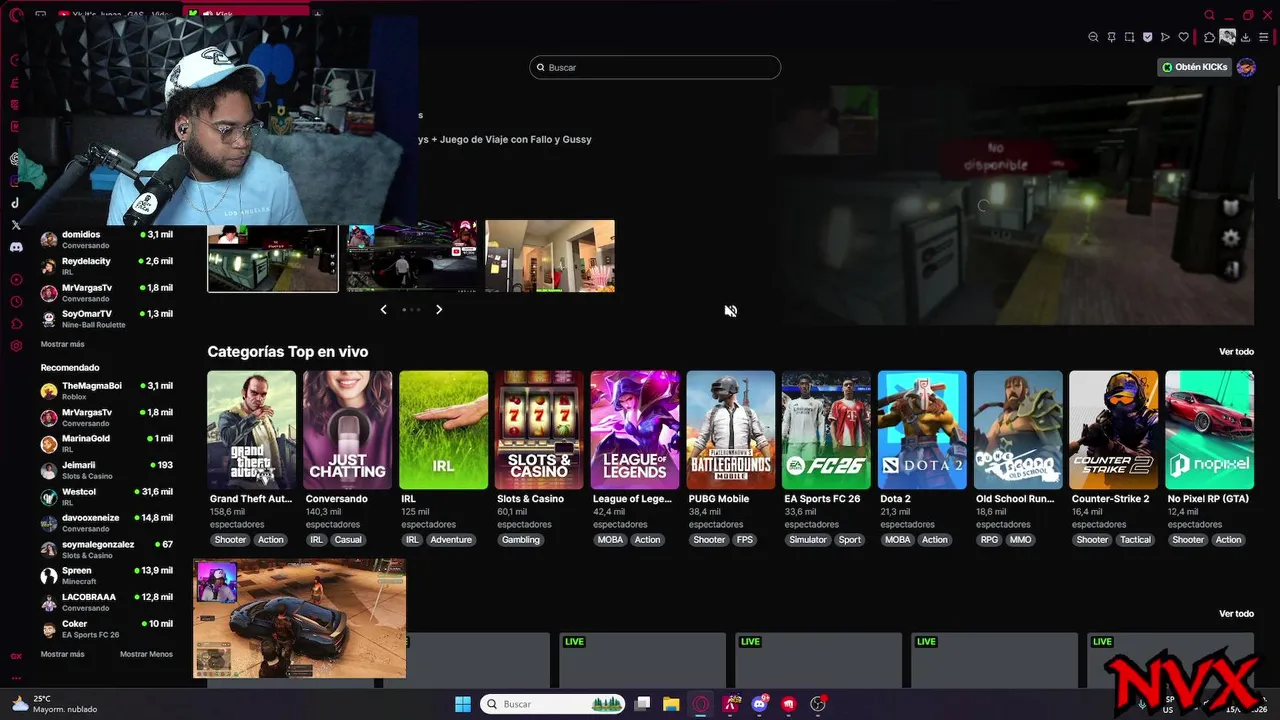Open File Explorer from the taskbar
Image resolution: width=1280 pixels, height=720 pixels.
671,704
